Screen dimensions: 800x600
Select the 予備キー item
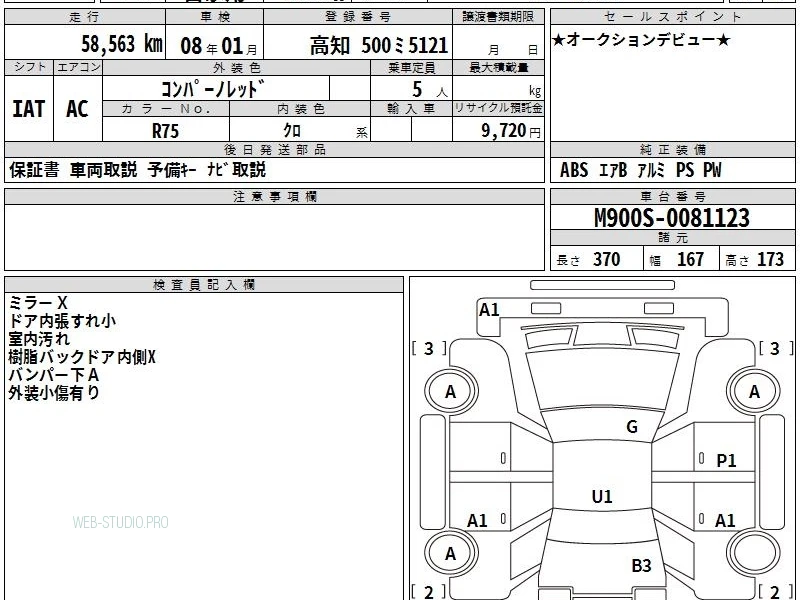point(172,169)
